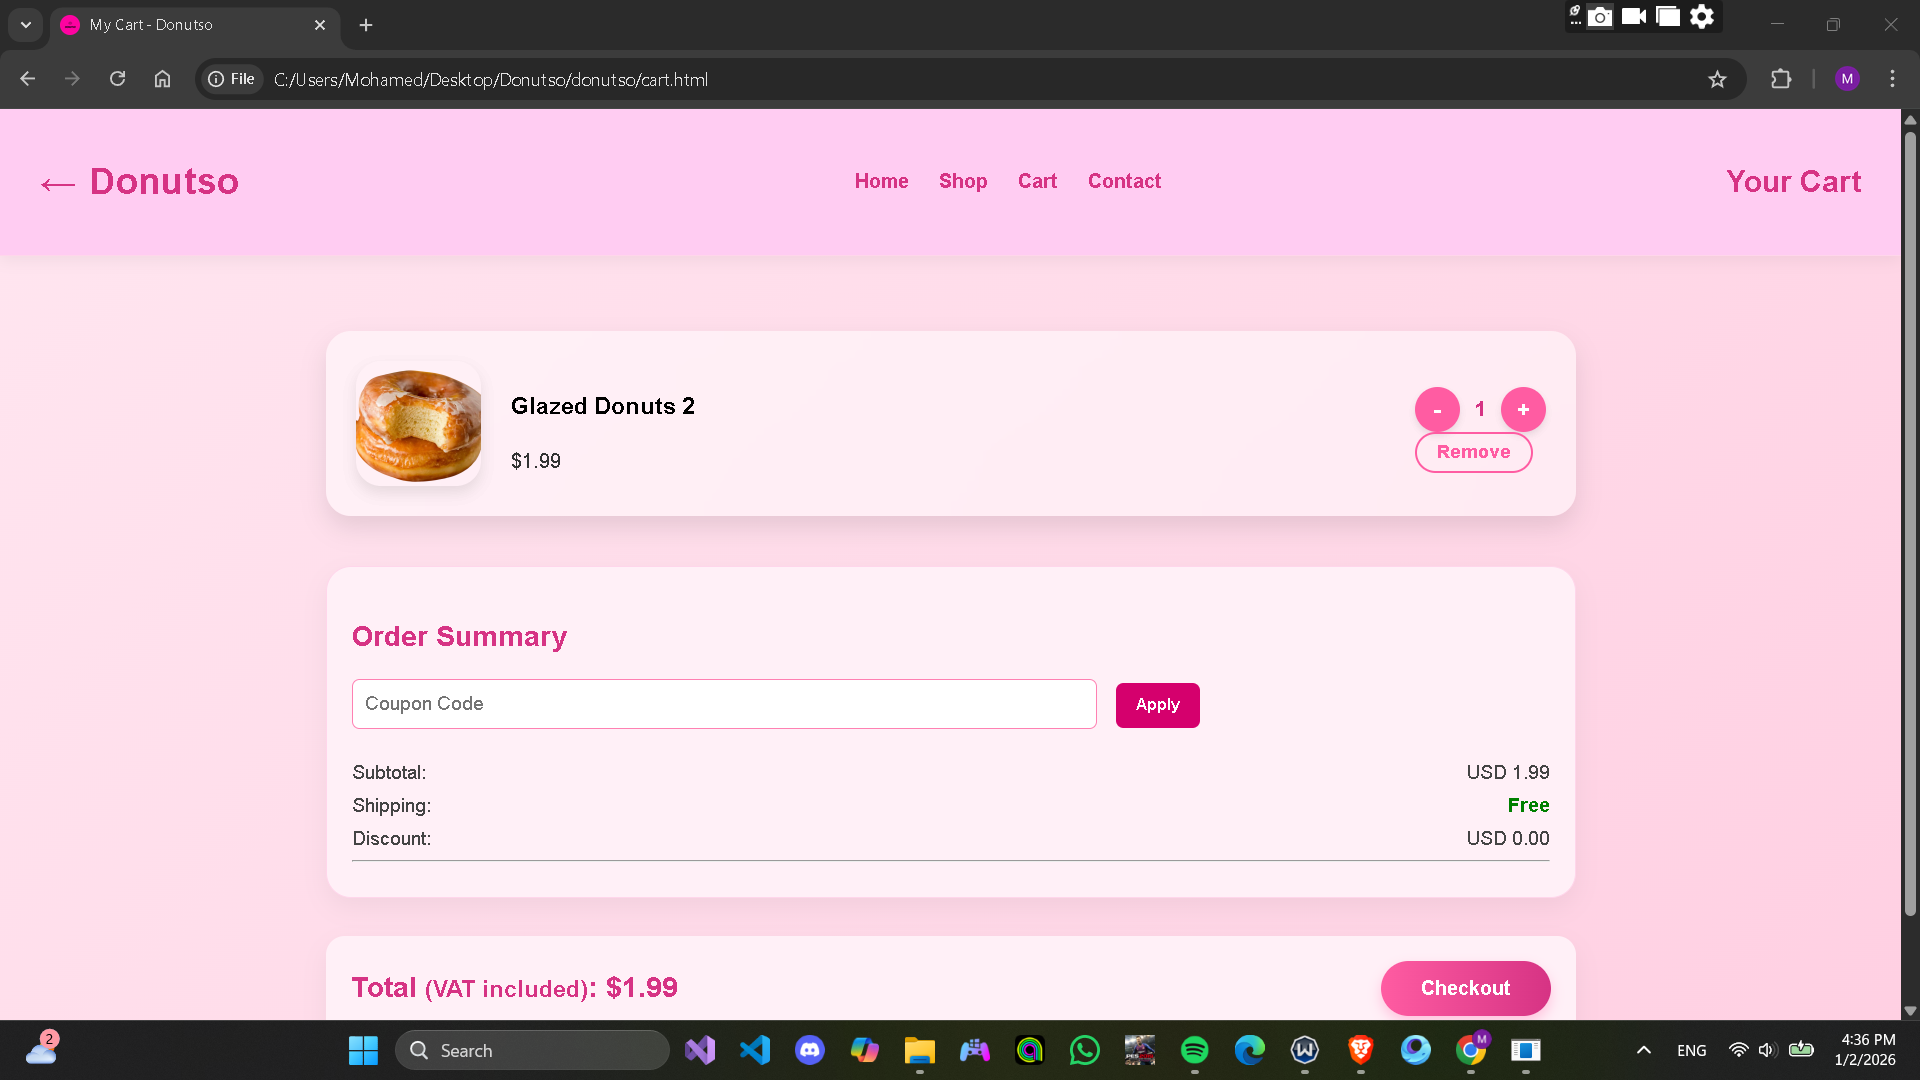The width and height of the screenshot is (1920, 1080).
Task: Click the Checkout button
Action: (1465, 988)
